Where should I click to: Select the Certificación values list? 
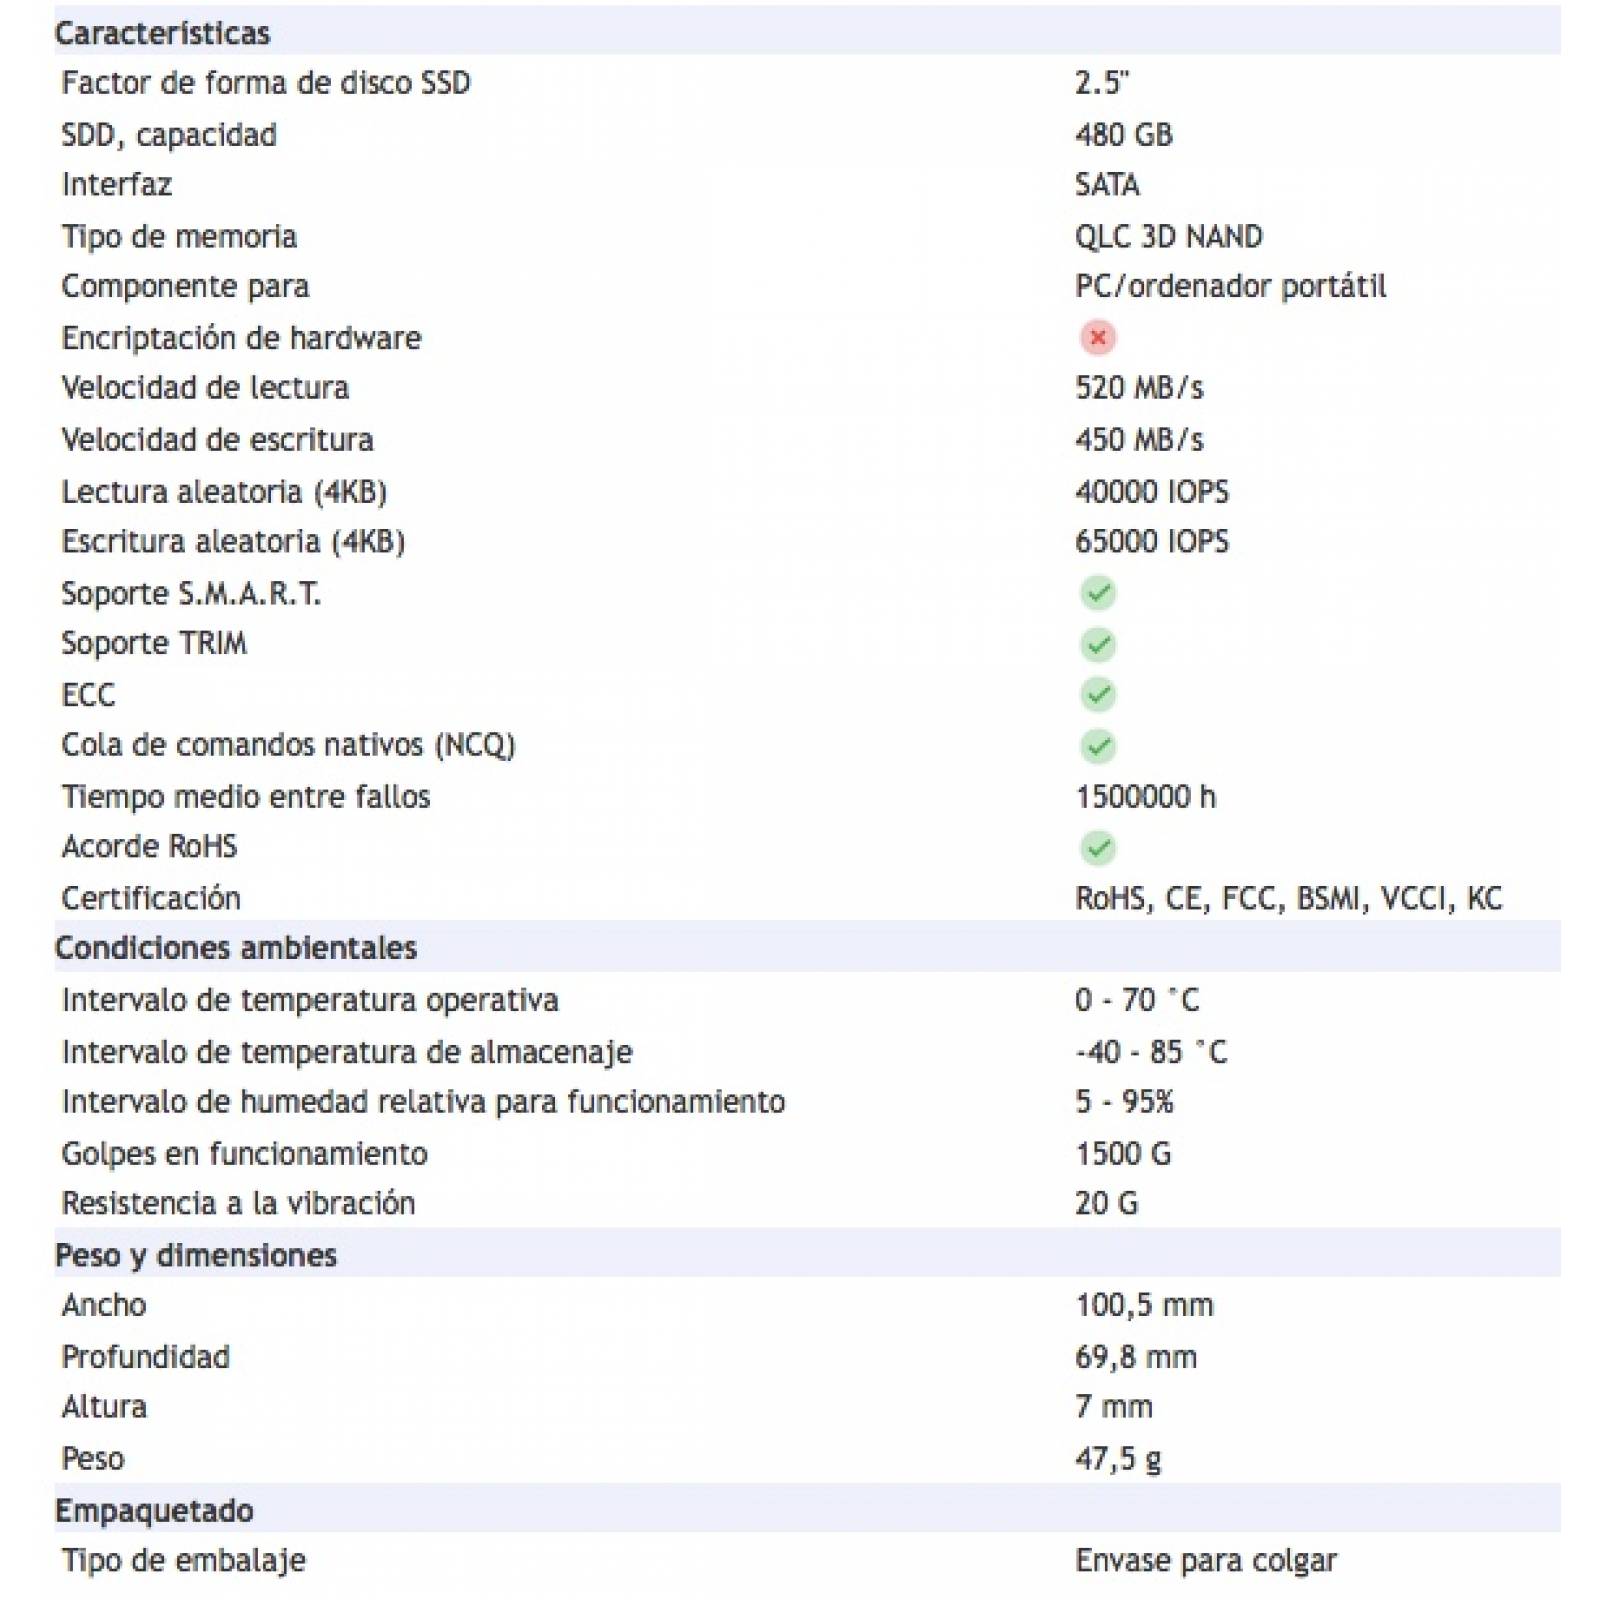1288,898
